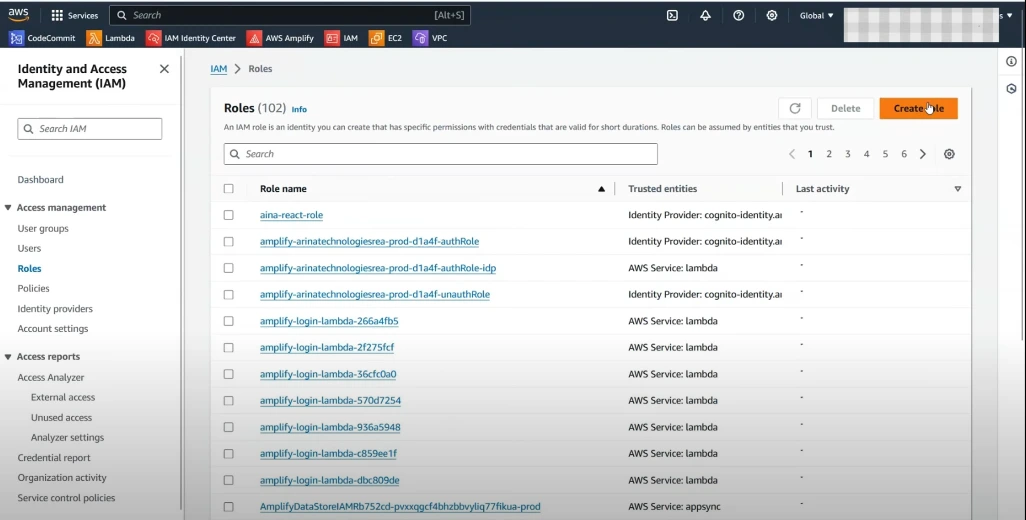
Task: Go to Policies in the sidebar
Action: tap(33, 288)
